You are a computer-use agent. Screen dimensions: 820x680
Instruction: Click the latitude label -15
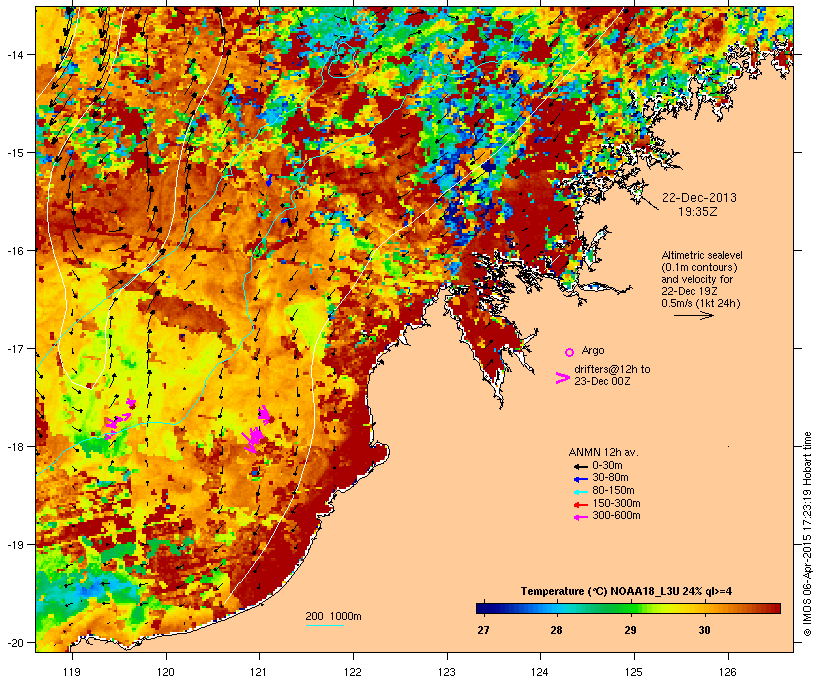(14, 153)
